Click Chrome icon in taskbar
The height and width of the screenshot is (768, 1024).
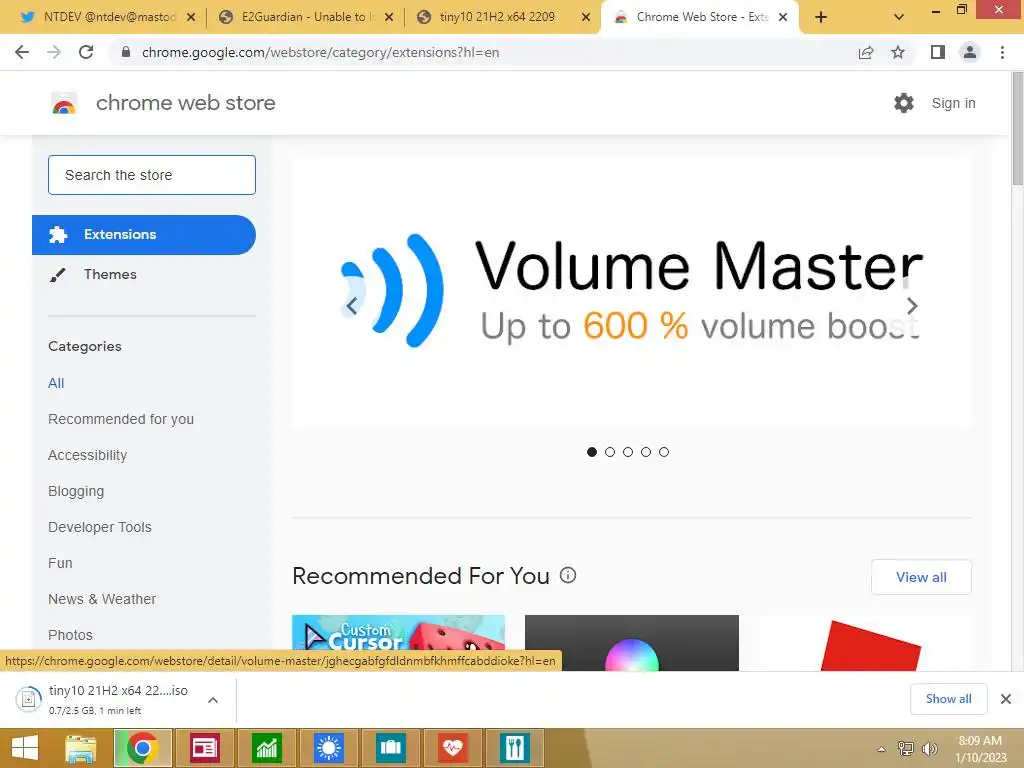tap(143, 748)
